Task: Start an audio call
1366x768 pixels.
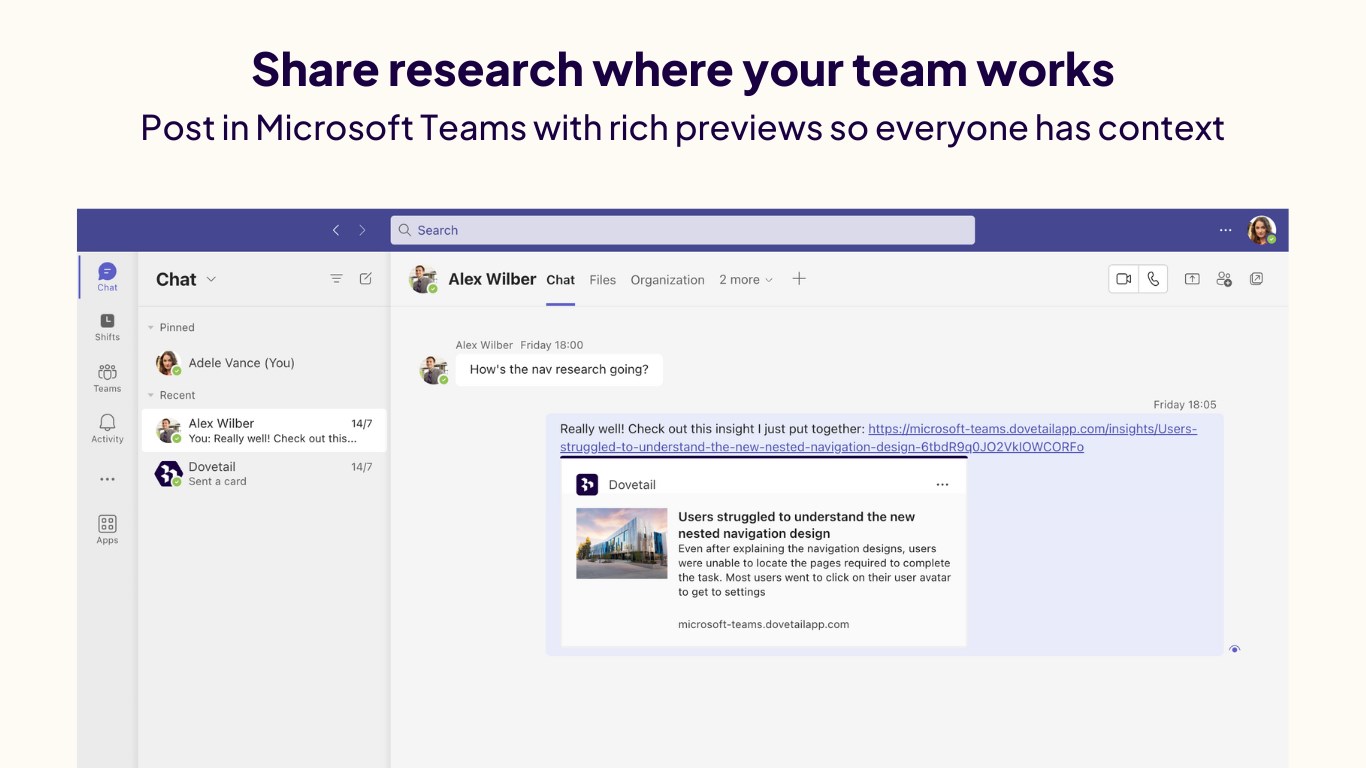Action: 1153,279
